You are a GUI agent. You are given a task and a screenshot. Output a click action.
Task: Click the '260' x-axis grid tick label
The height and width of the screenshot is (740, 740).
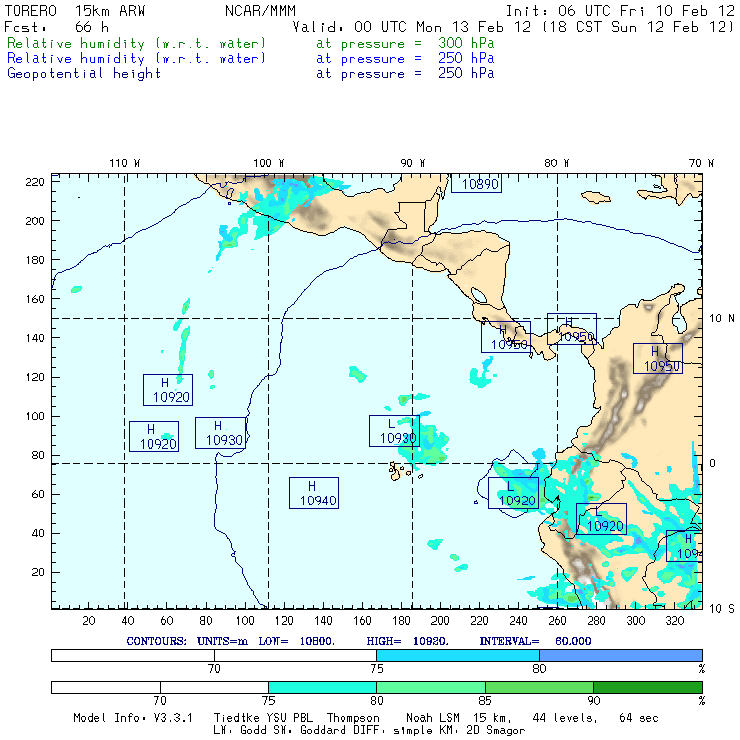pos(557,621)
